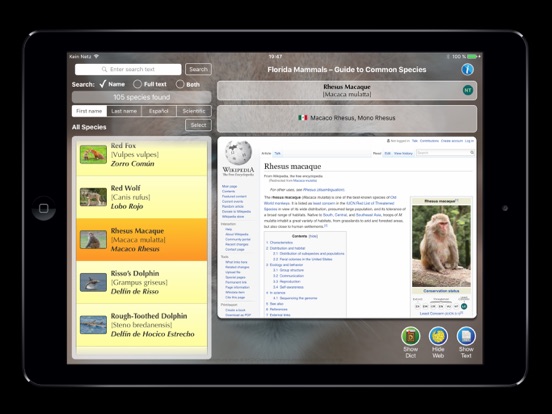Switch to First name sorting tab
Screen dimensions: 552x414
tap(89, 111)
